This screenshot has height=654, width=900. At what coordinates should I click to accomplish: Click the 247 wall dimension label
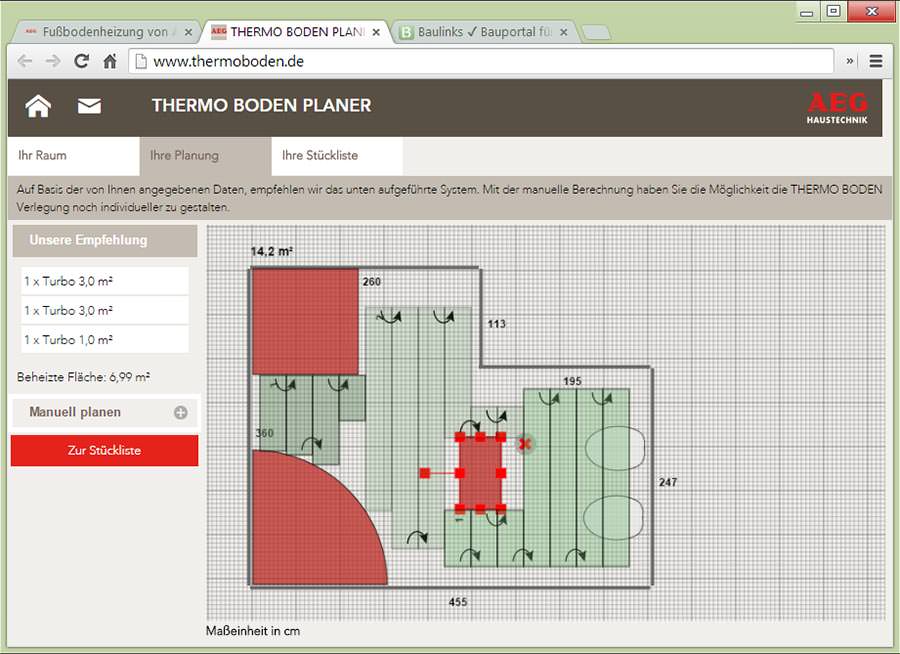tap(668, 482)
